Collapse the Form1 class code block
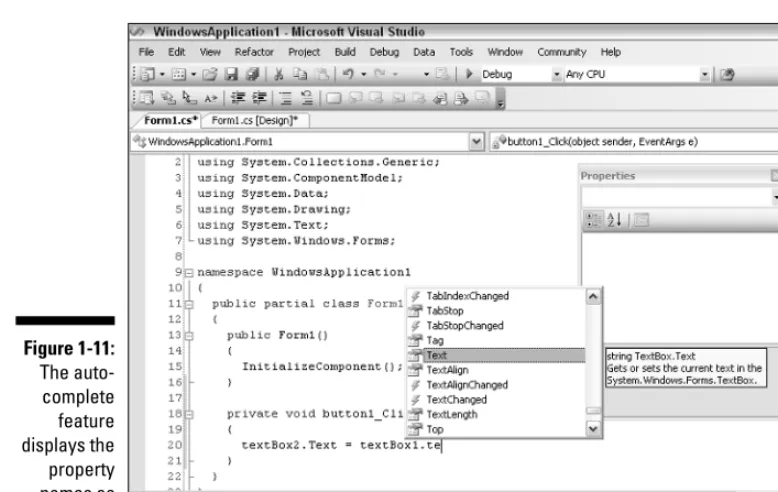This screenshot has height=492, width=778. 189,304
